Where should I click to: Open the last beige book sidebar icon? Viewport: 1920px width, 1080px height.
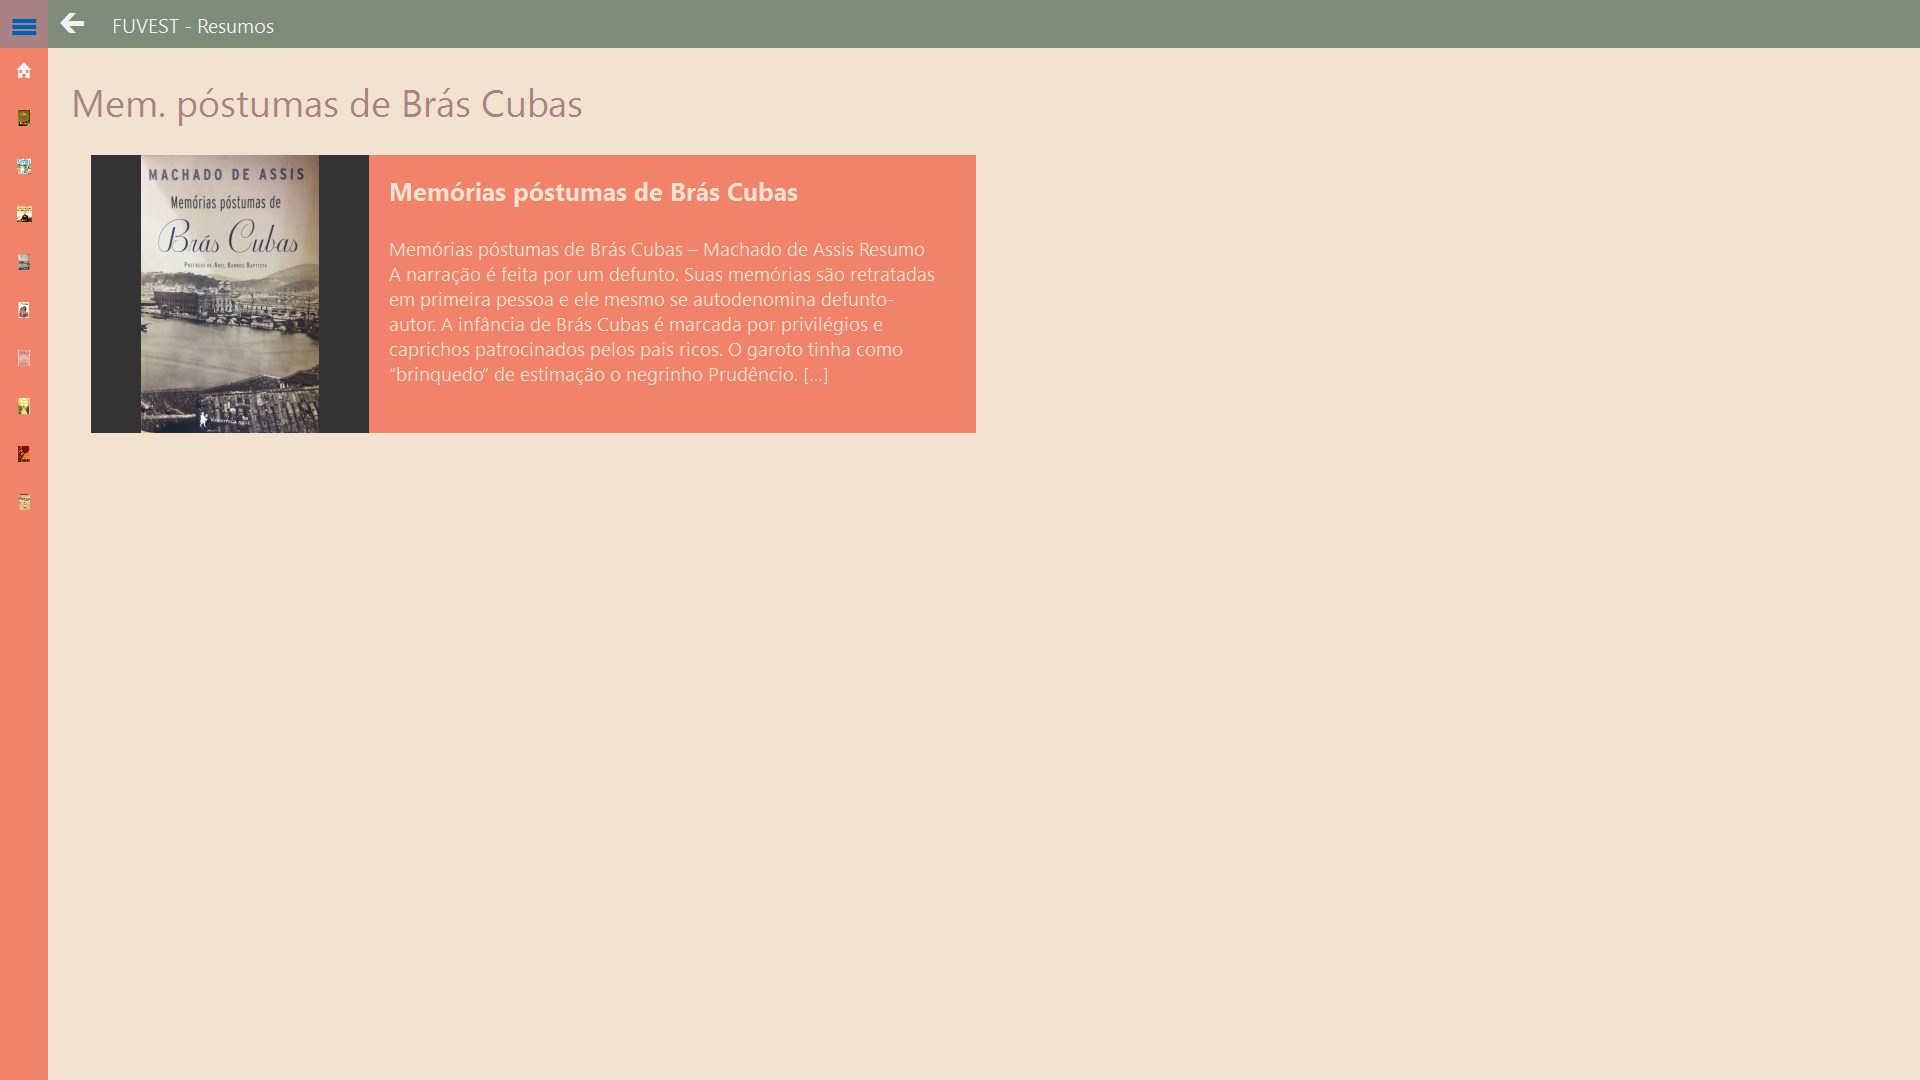[24, 502]
